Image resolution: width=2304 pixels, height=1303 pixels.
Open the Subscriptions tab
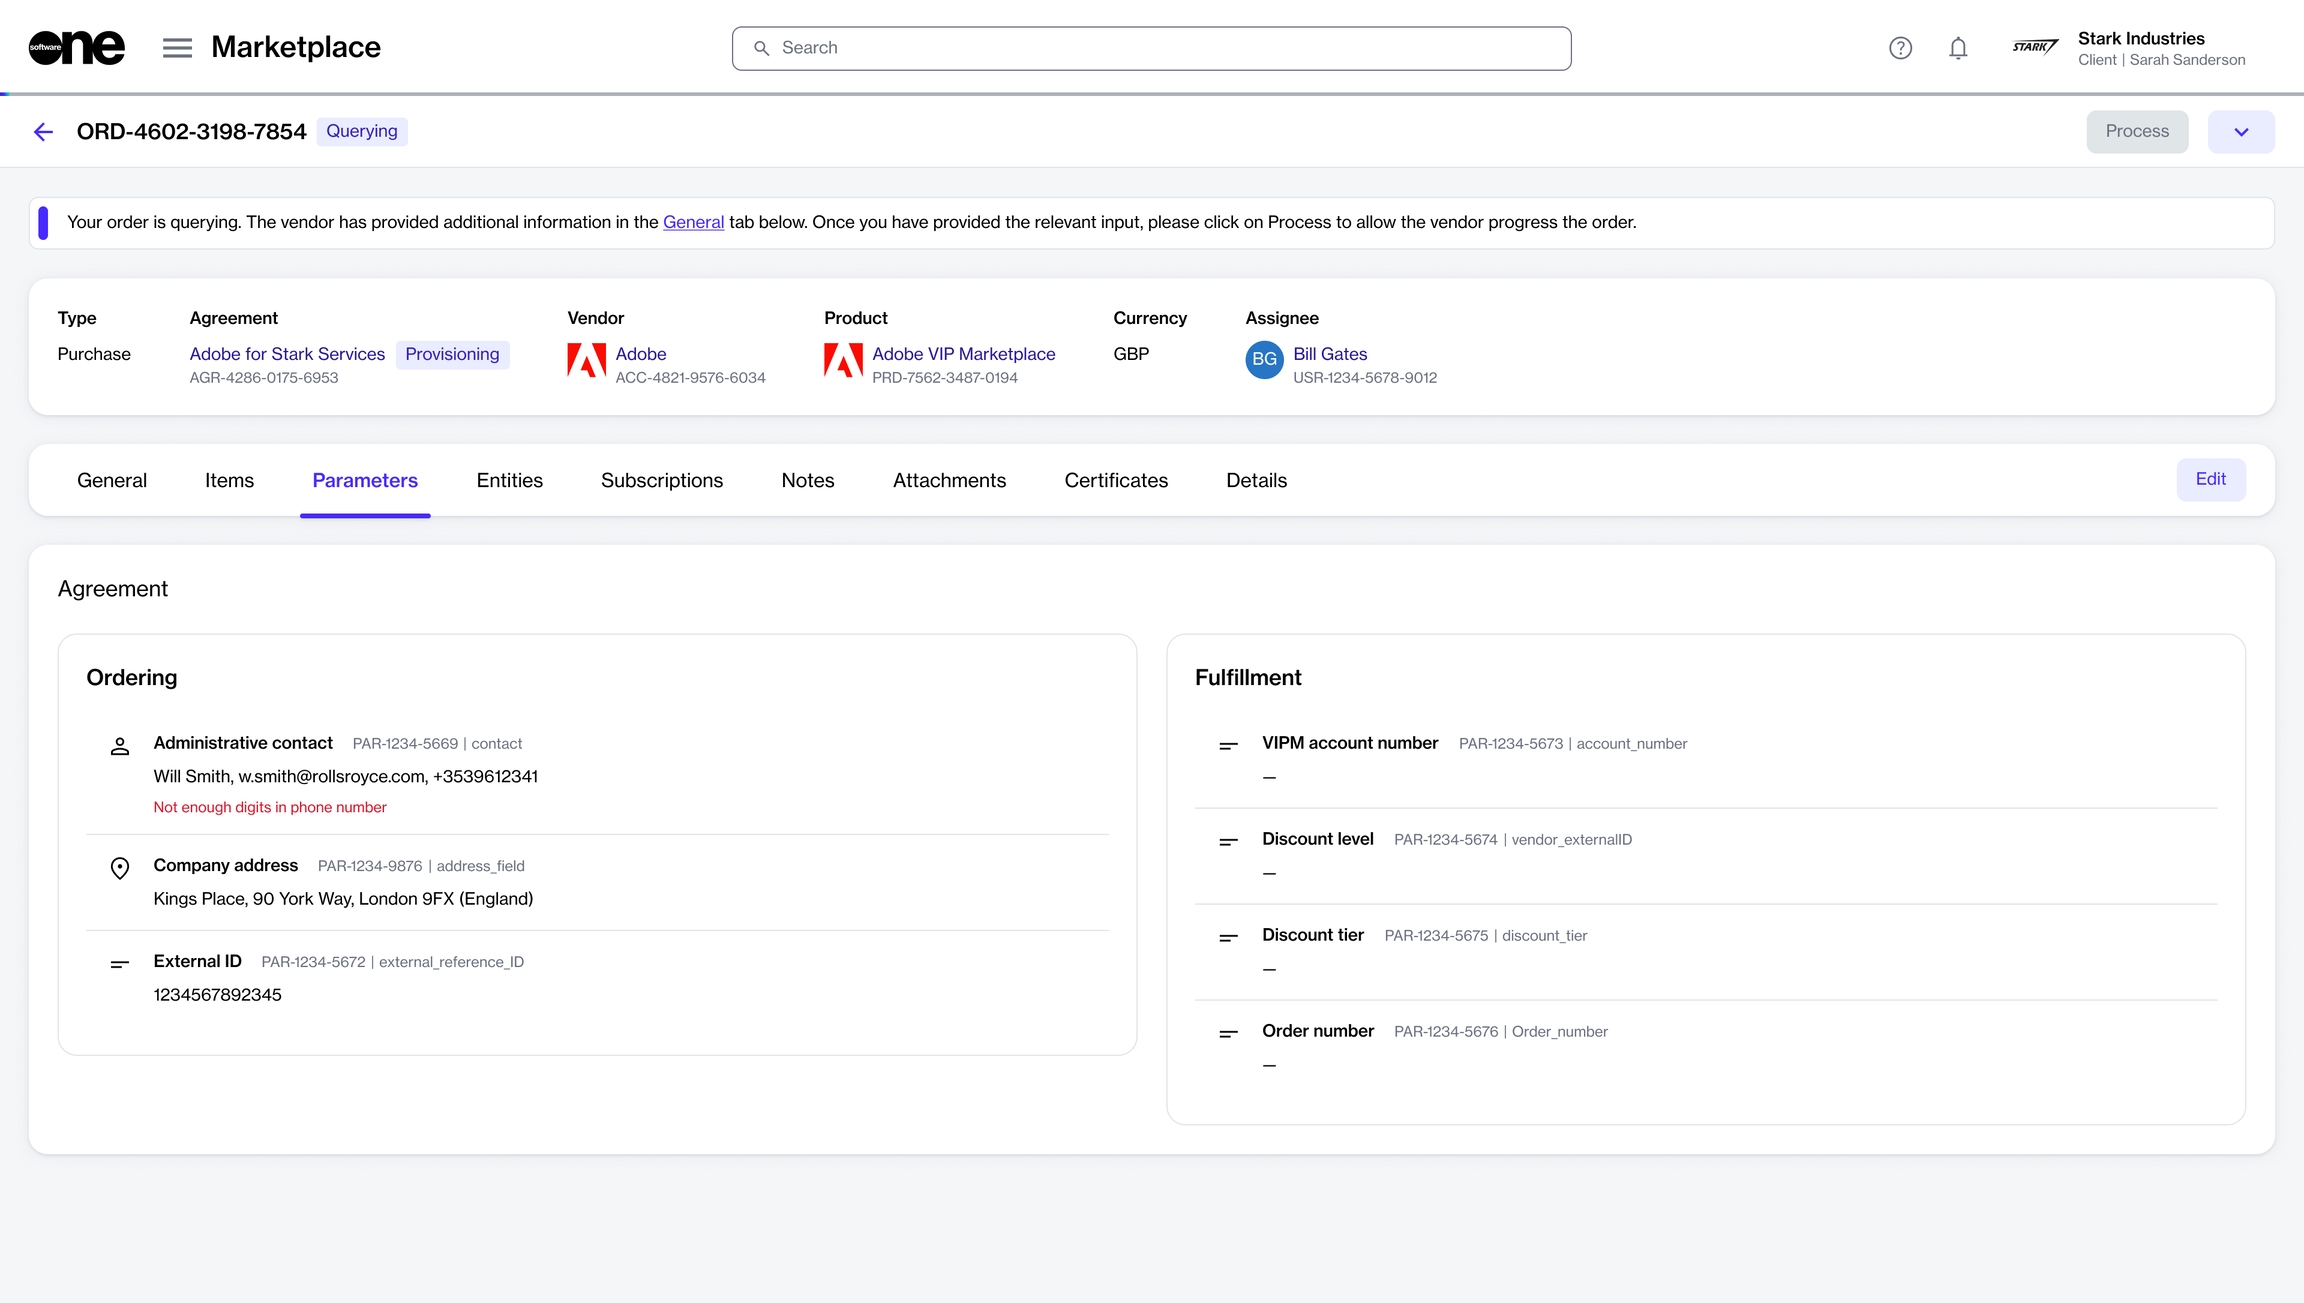click(x=661, y=481)
